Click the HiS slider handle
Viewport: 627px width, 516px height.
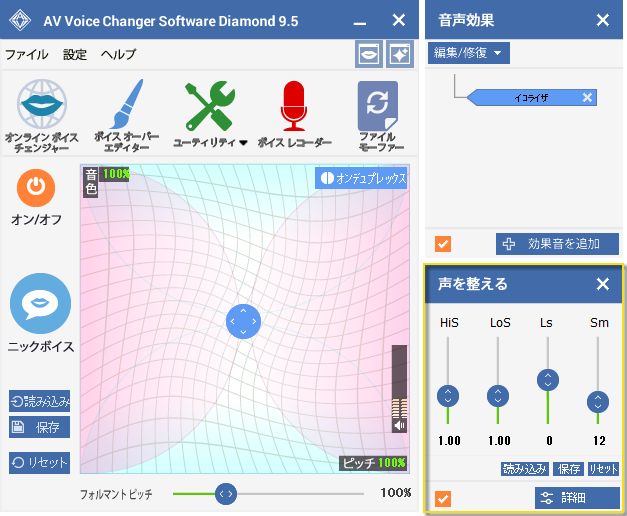pyautogui.click(x=448, y=396)
